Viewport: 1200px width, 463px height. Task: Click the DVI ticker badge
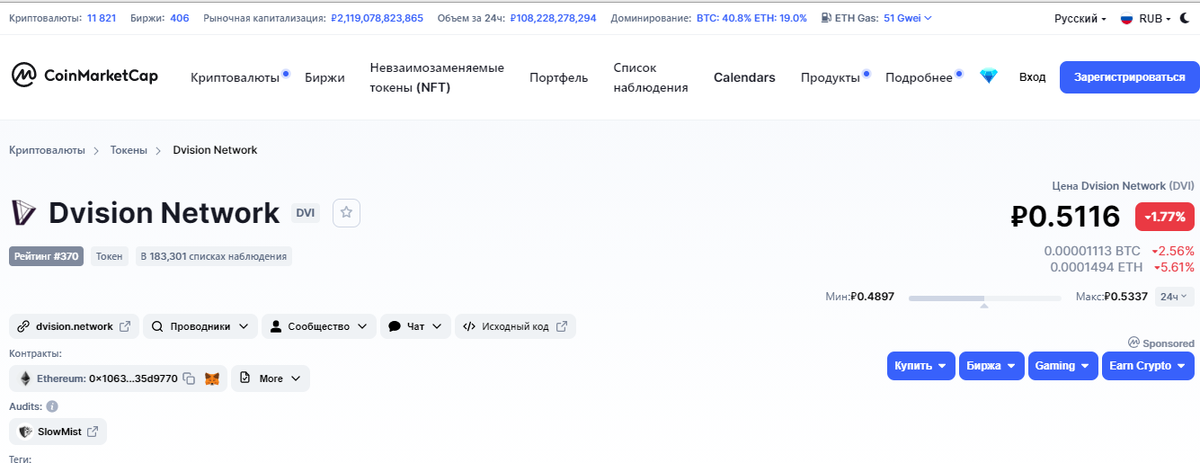click(x=306, y=213)
